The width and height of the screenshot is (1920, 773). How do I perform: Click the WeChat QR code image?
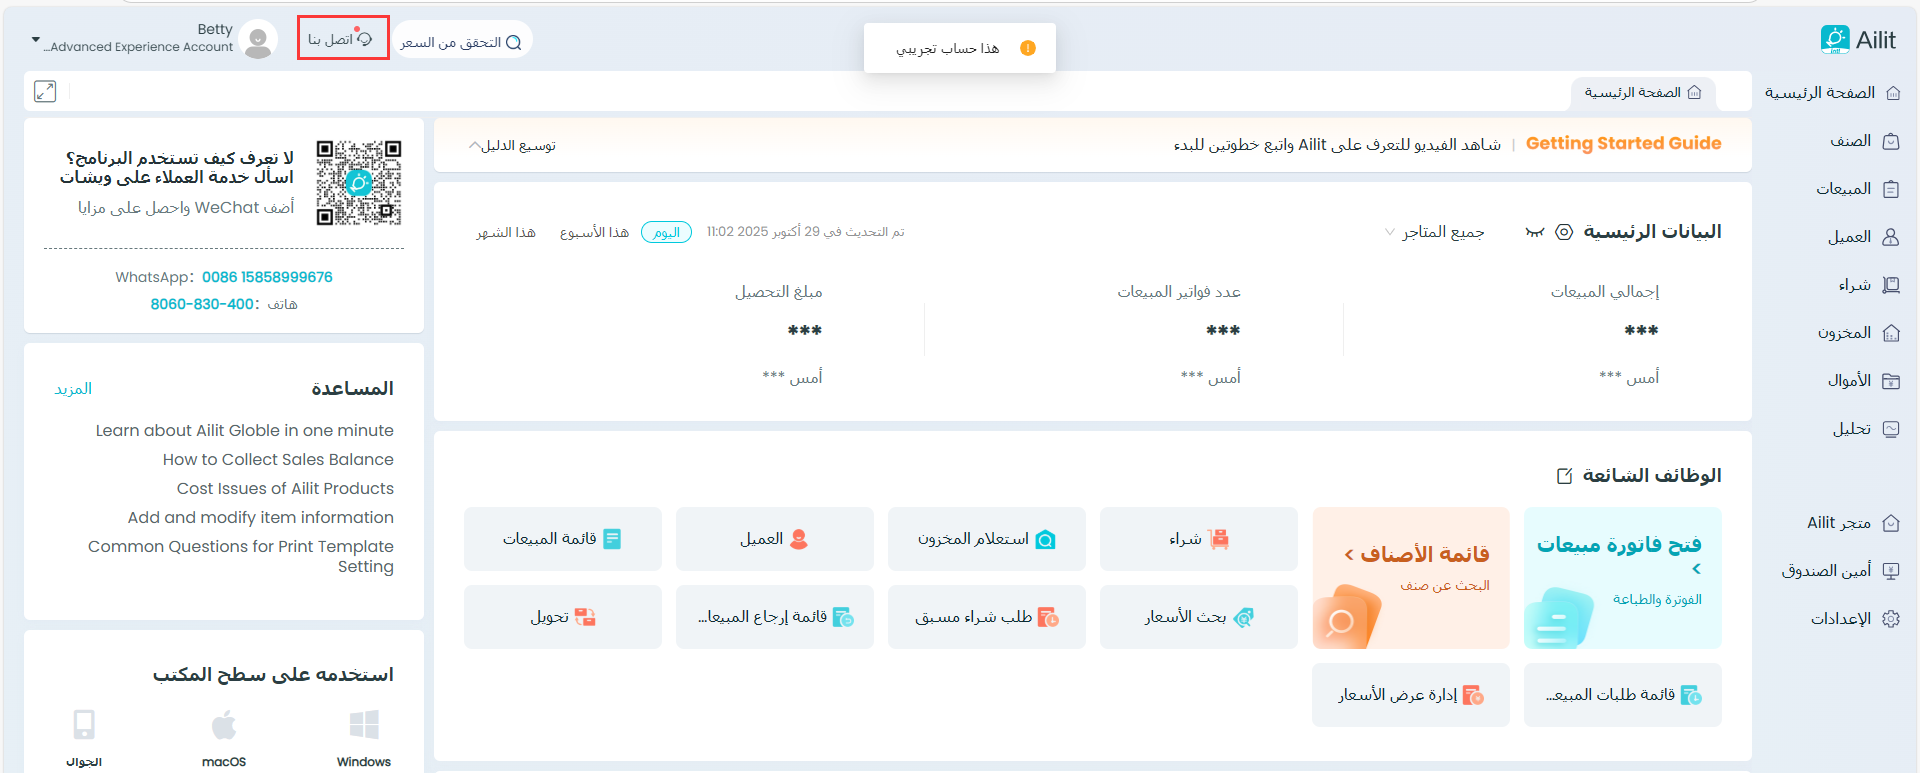pos(359,183)
